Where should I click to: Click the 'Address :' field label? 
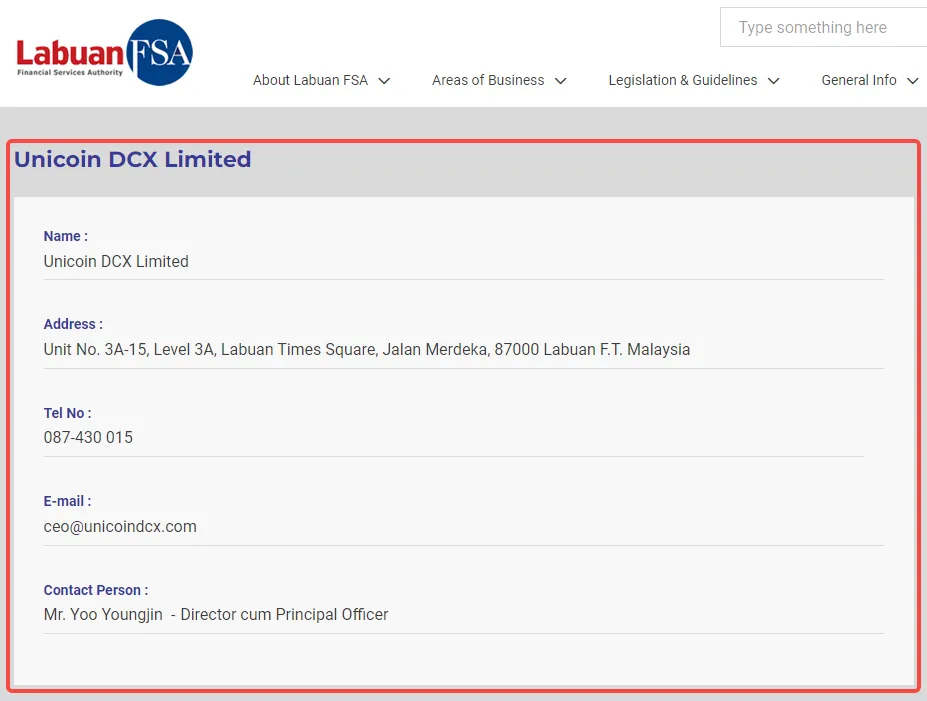coord(73,324)
